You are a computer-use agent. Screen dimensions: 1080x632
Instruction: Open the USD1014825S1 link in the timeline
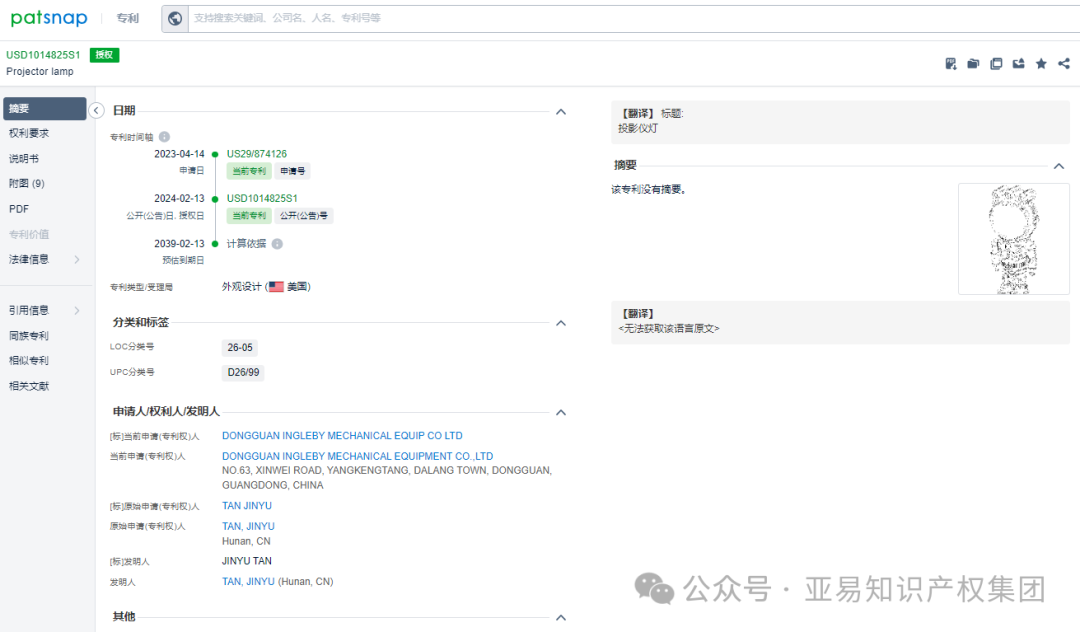click(x=262, y=198)
